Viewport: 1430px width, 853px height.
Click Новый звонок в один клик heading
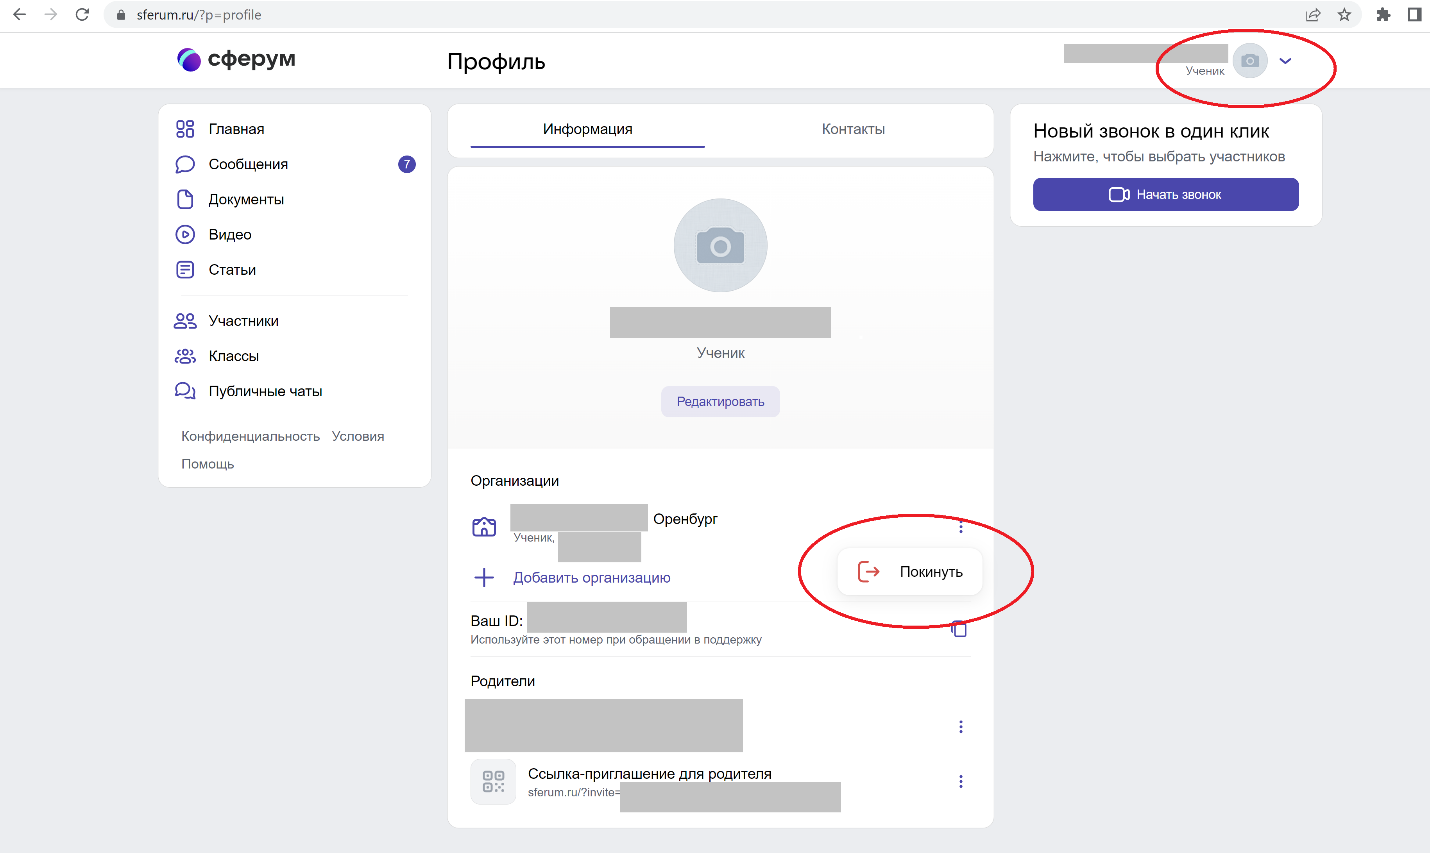click(1152, 131)
